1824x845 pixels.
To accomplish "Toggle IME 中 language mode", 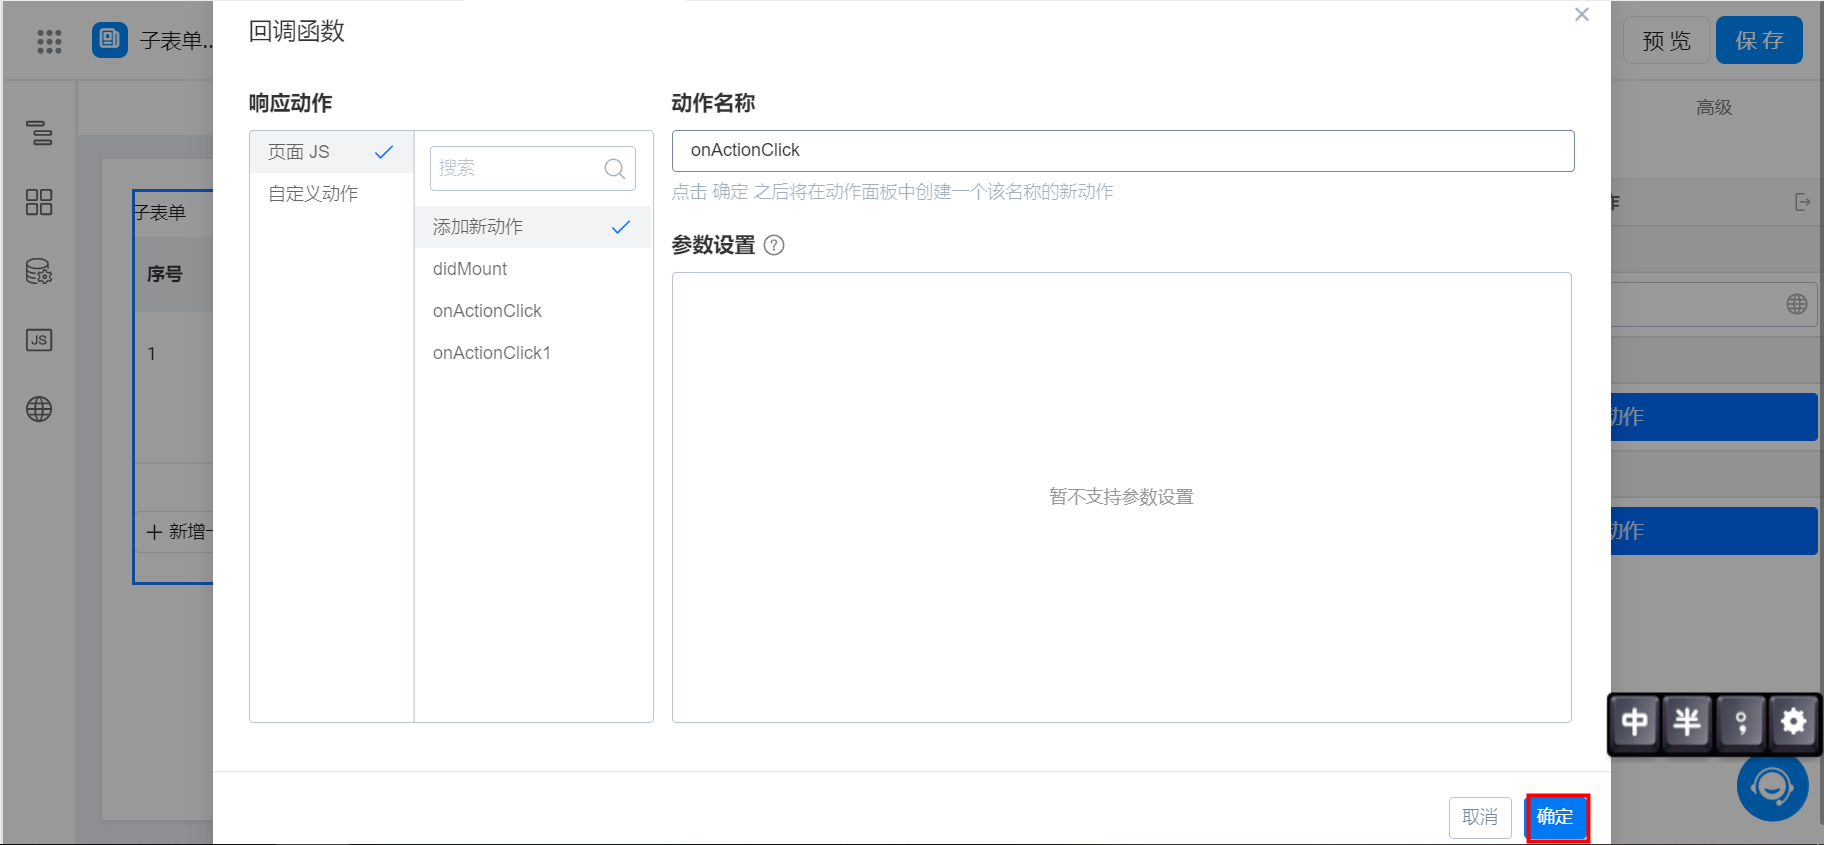I will (x=1635, y=721).
